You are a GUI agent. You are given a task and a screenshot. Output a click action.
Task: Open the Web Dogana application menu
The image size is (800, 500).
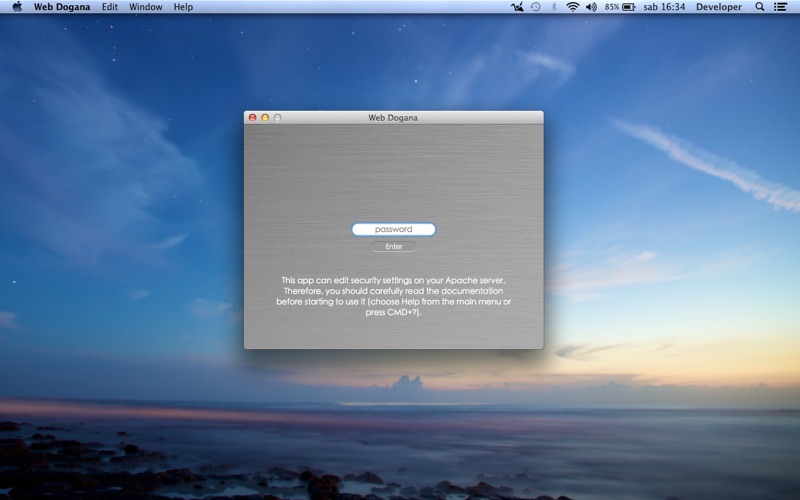[62, 7]
